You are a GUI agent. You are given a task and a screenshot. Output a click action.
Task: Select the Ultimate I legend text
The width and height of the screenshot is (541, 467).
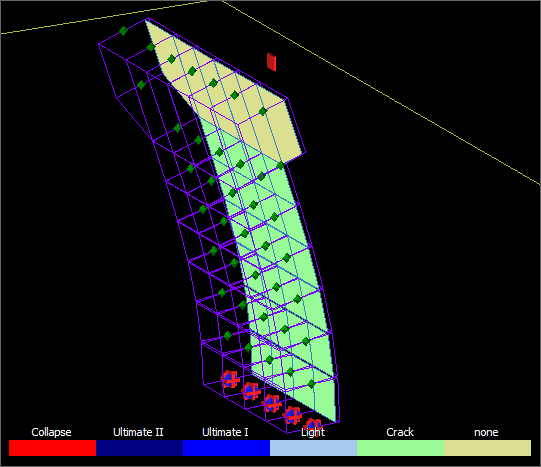point(225,432)
